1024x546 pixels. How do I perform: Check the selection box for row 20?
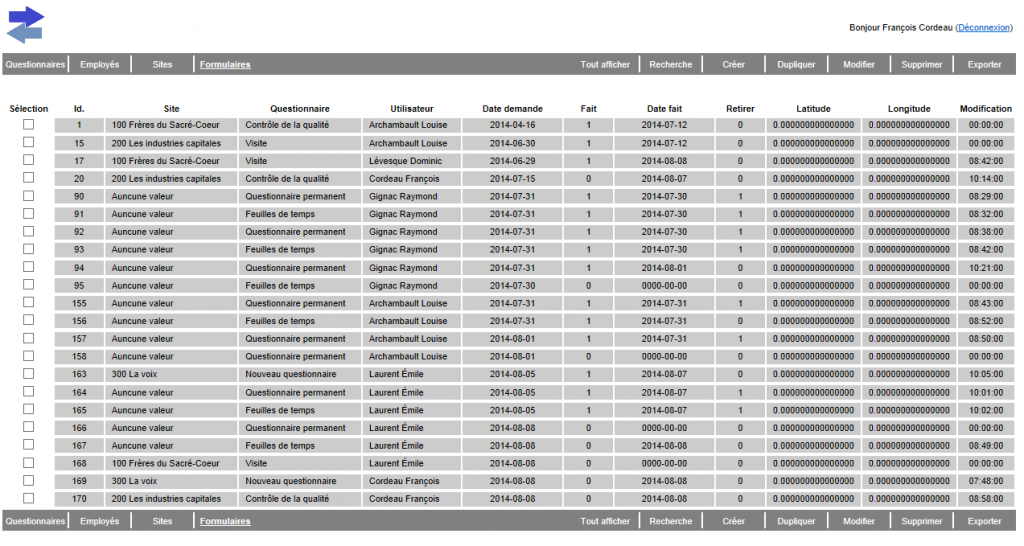point(28,178)
